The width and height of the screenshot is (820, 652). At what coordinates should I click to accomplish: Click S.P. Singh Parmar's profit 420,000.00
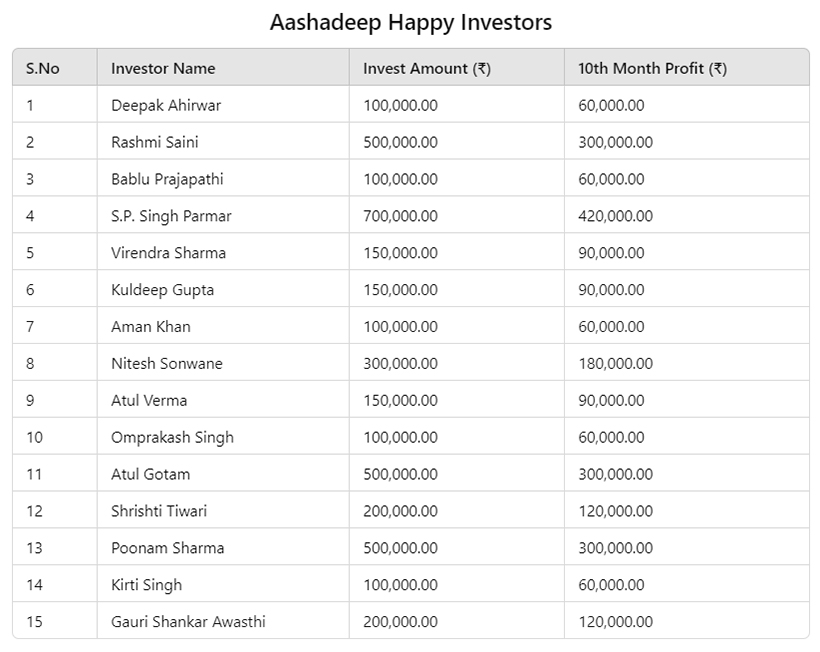(x=615, y=216)
